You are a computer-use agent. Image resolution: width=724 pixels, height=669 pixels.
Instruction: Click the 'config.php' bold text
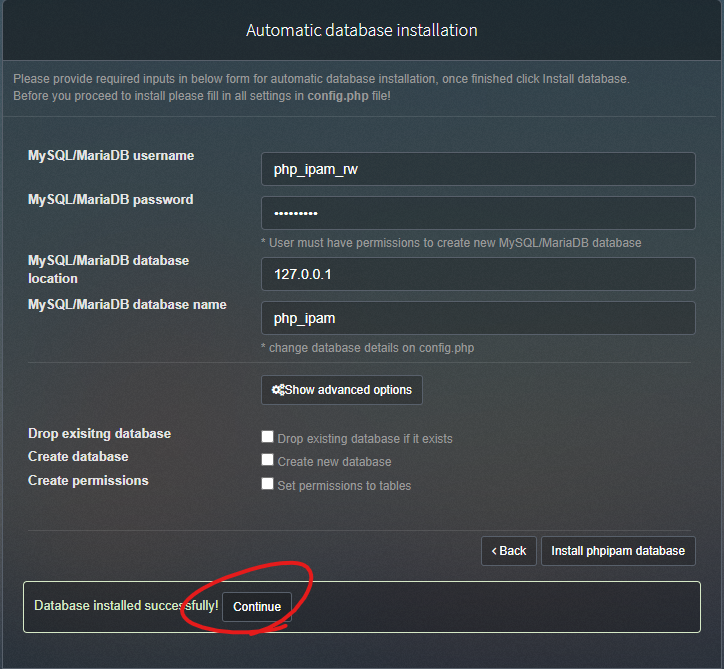click(x=338, y=96)
